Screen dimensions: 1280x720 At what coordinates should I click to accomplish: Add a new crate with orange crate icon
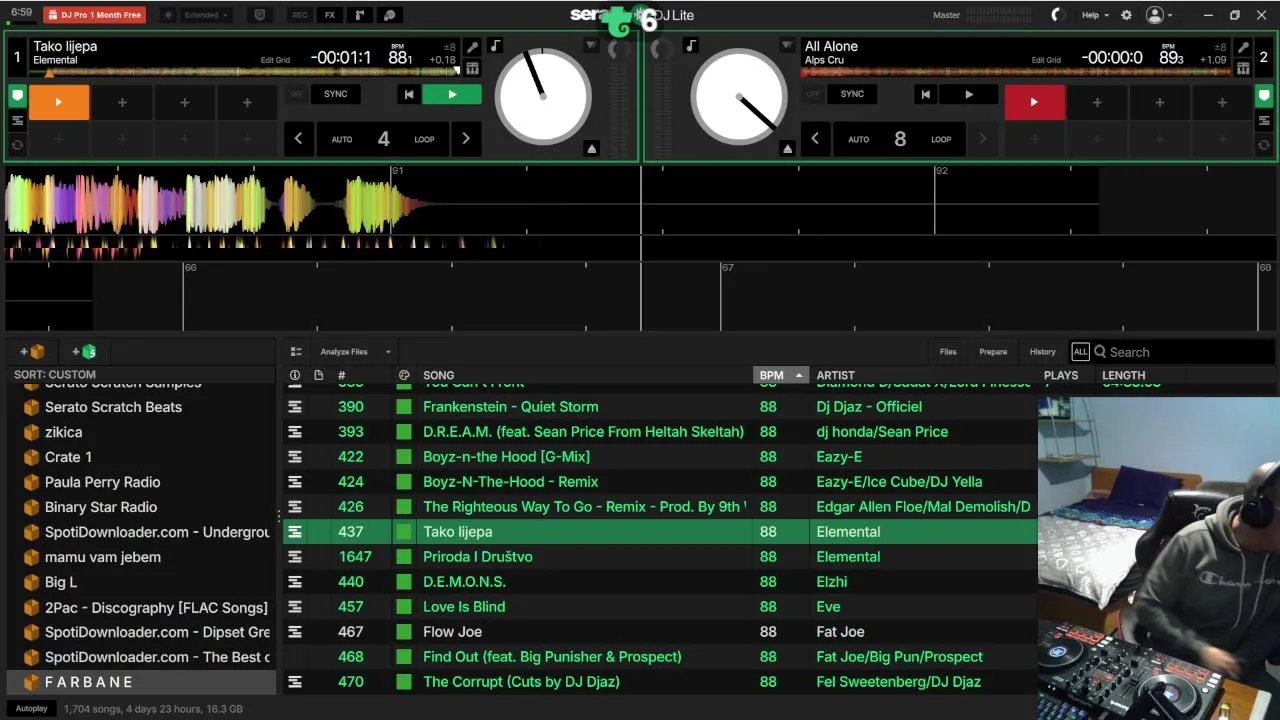coord(32,352)
